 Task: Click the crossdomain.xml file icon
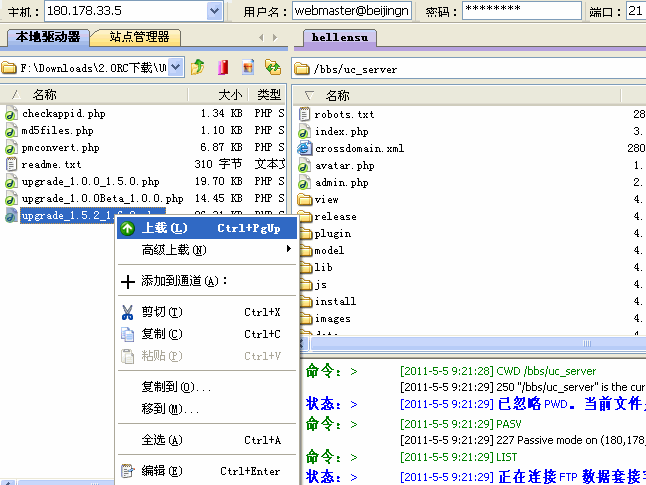(x=304, y=148)
